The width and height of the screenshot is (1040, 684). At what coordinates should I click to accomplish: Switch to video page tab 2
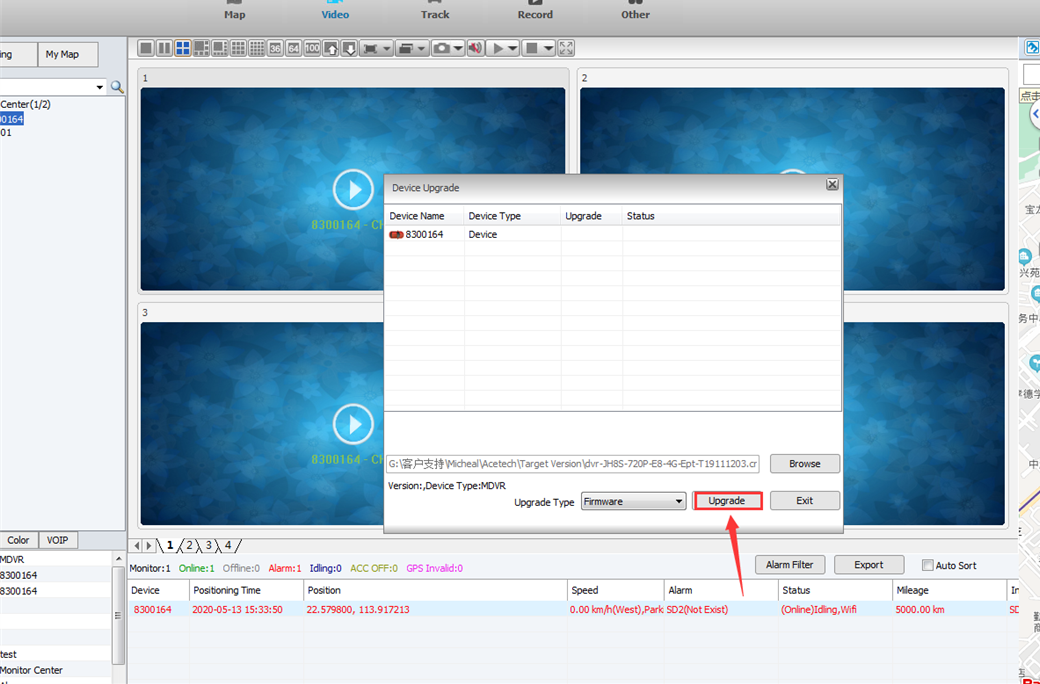point(189,545)
